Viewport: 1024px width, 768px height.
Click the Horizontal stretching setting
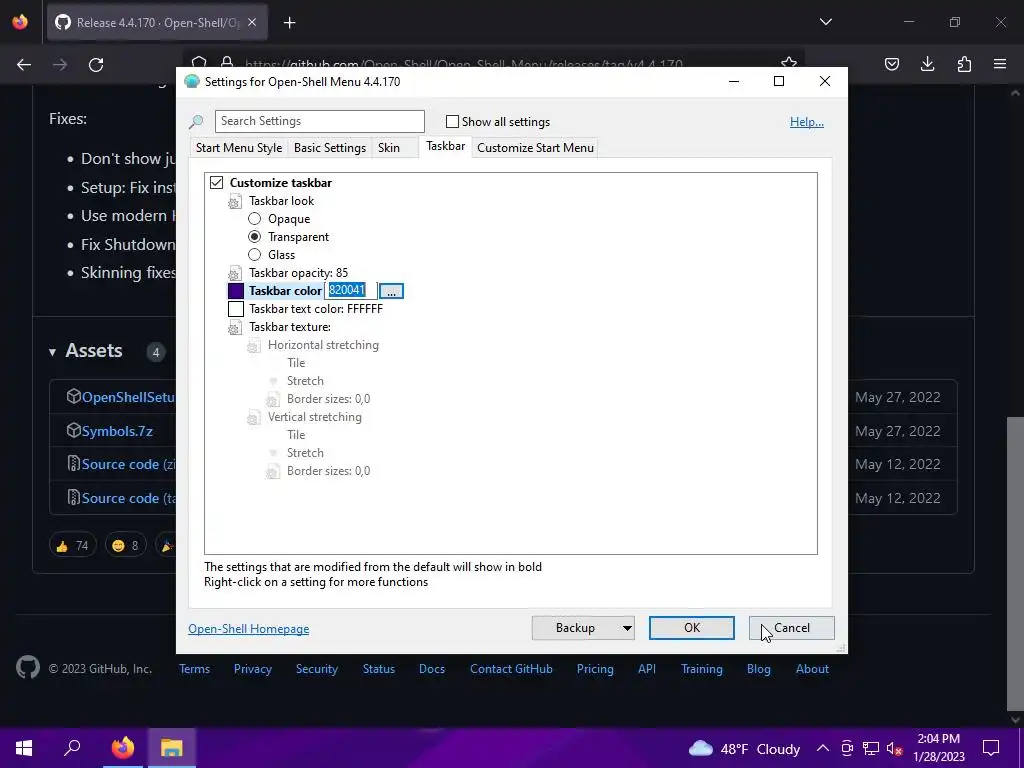[x=323, y=345]
